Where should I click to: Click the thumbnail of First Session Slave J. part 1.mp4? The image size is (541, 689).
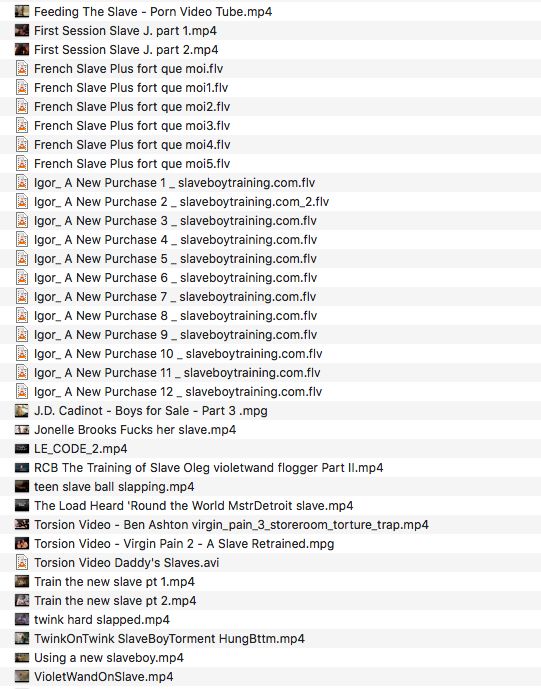pos(22,30)
